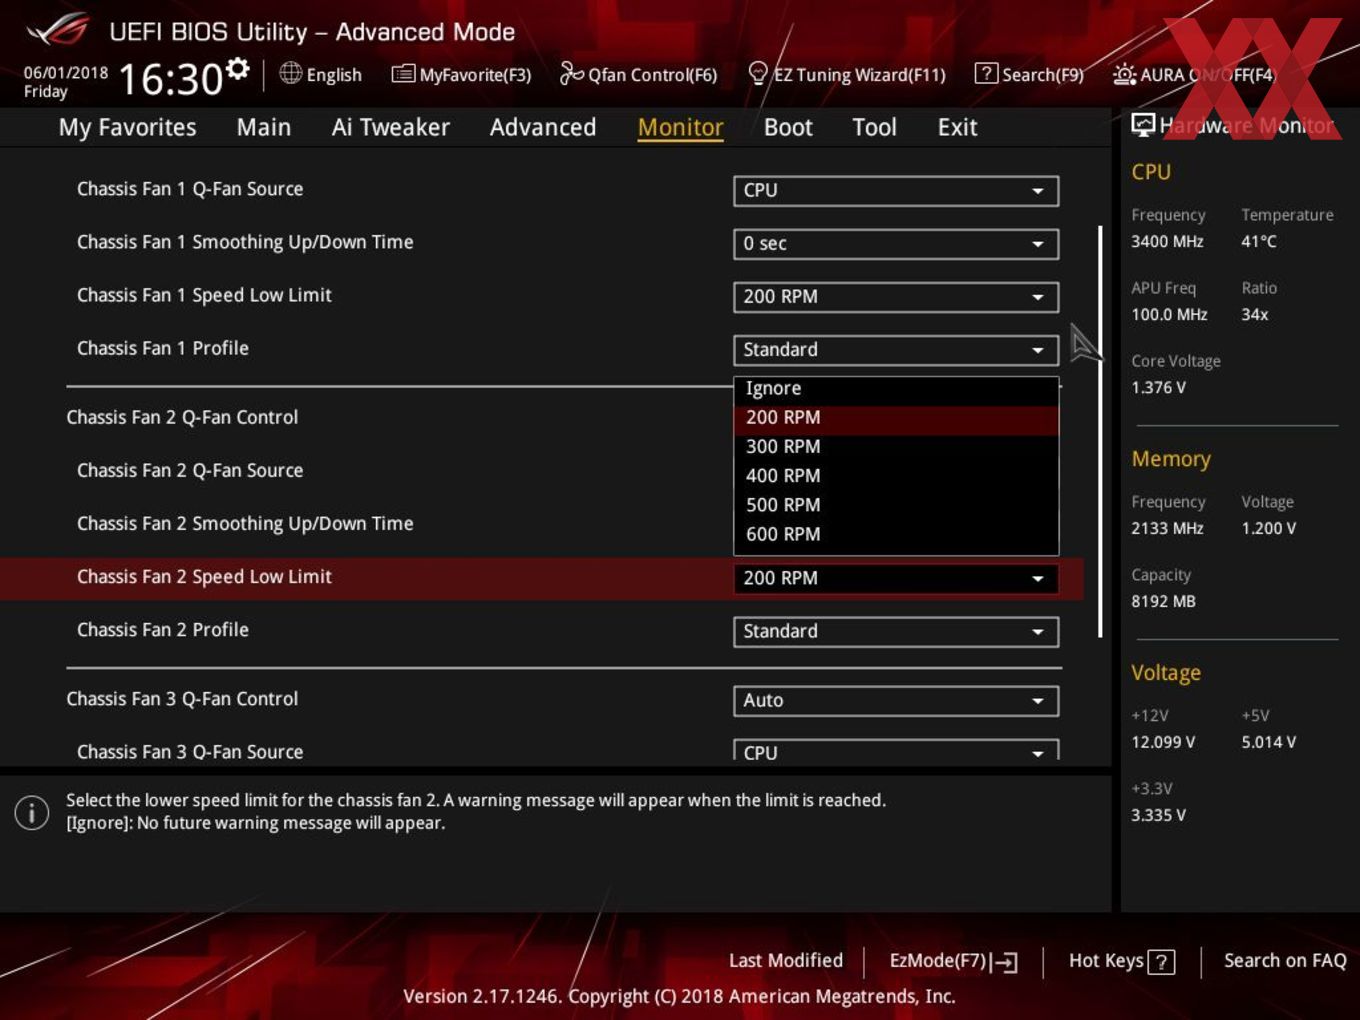Expand Chassis Fan 1 Q-Fan Source dropdown
Image resolution: width=1360 pixels, height=1020 pixels.
pos(896,190)
